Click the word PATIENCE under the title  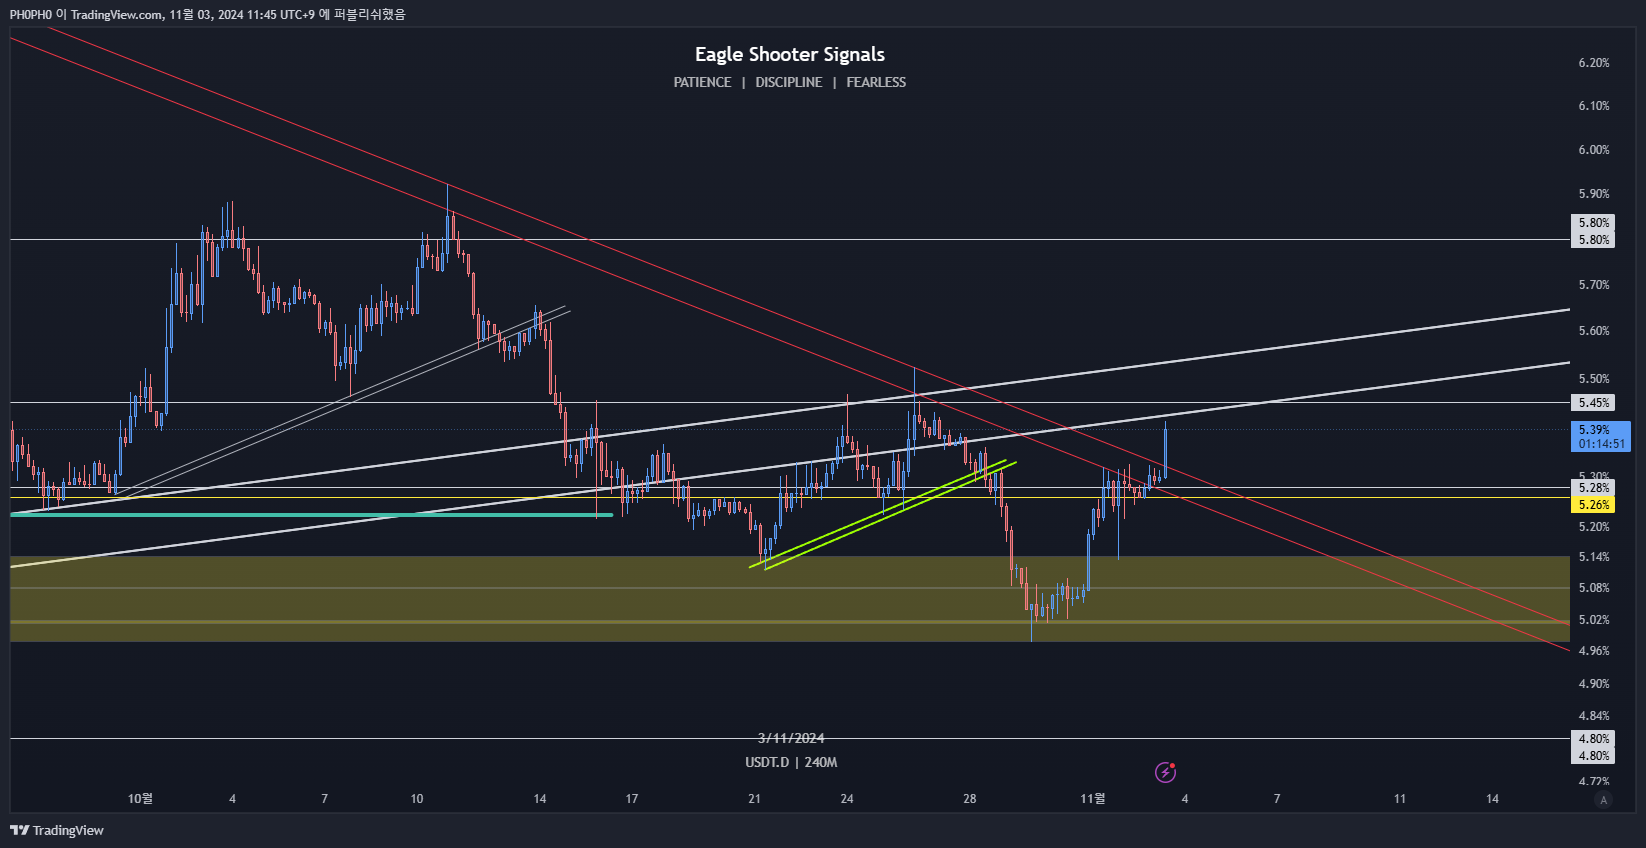(x=702, y=82)
